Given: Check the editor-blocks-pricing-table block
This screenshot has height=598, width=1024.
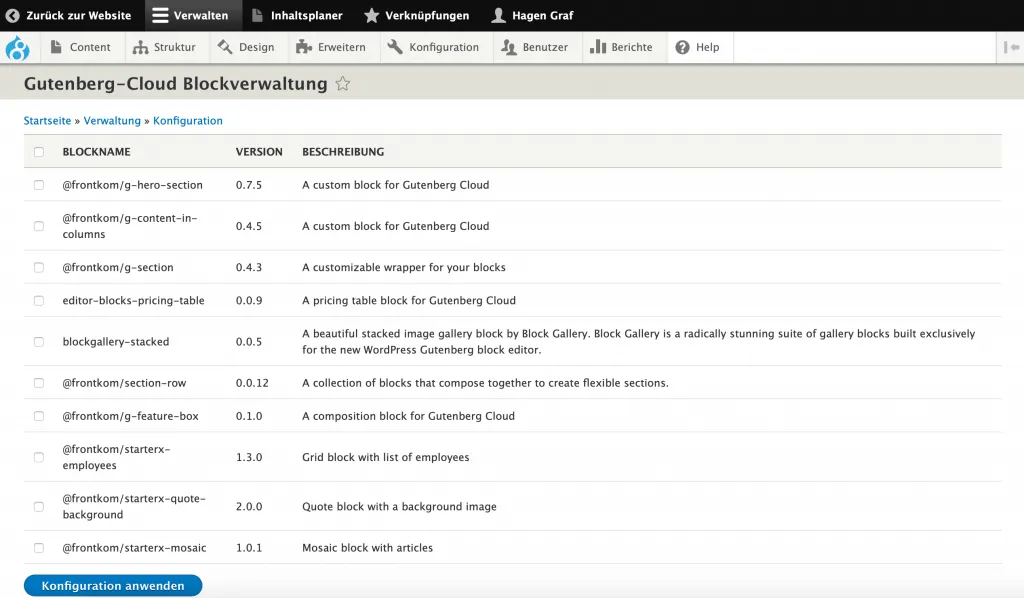Looking at the screenshot, I should (x=39, y=300).
